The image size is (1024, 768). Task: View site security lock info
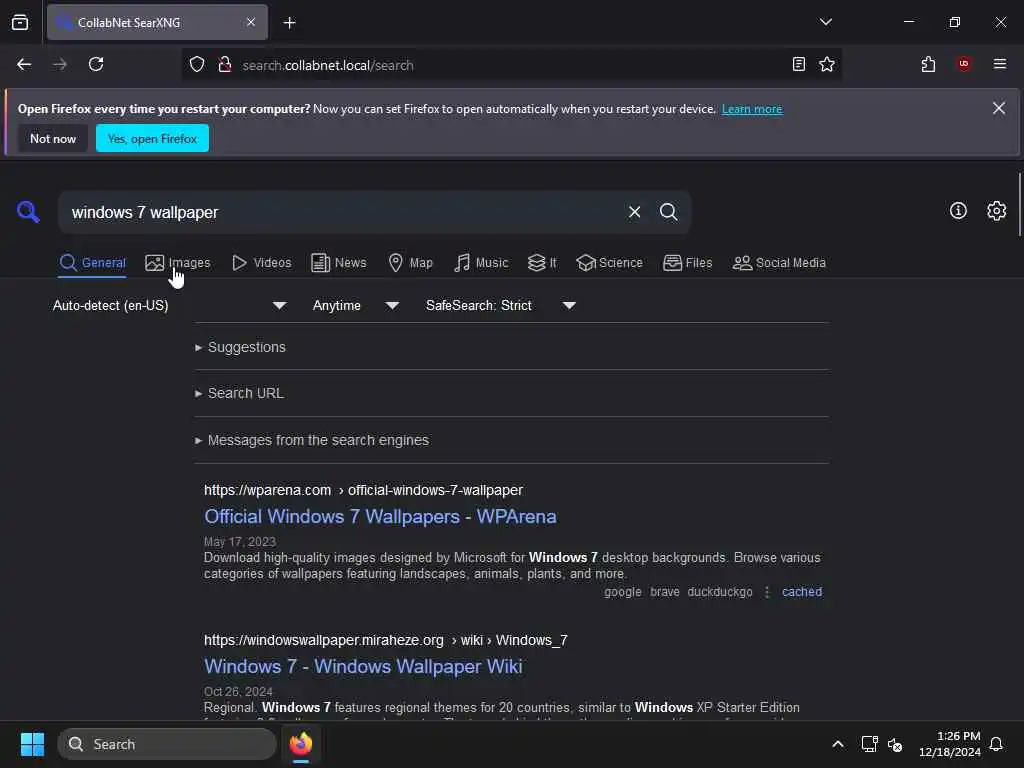click(x=225, y=65)
